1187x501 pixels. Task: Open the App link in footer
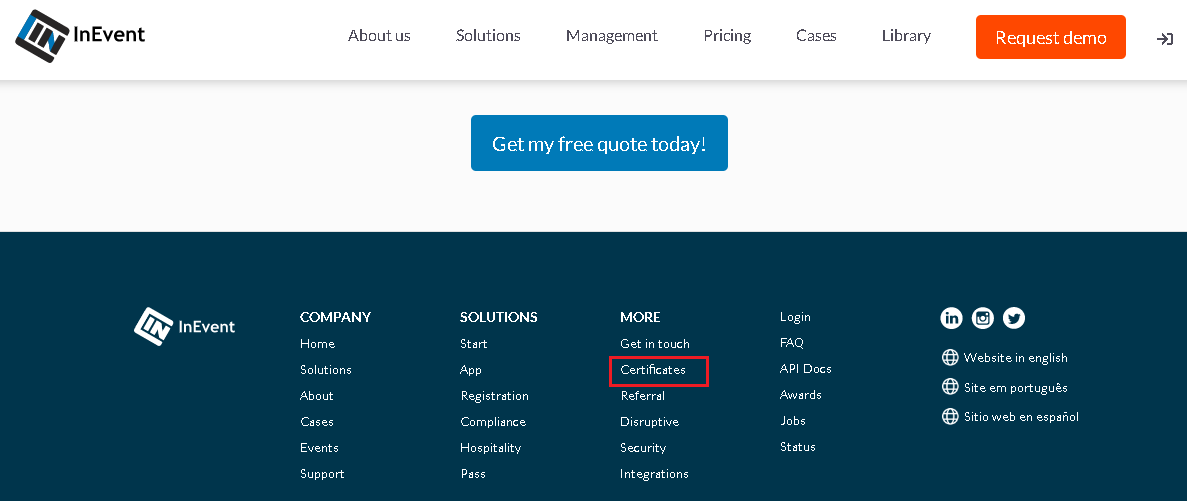tap(471, 370)
